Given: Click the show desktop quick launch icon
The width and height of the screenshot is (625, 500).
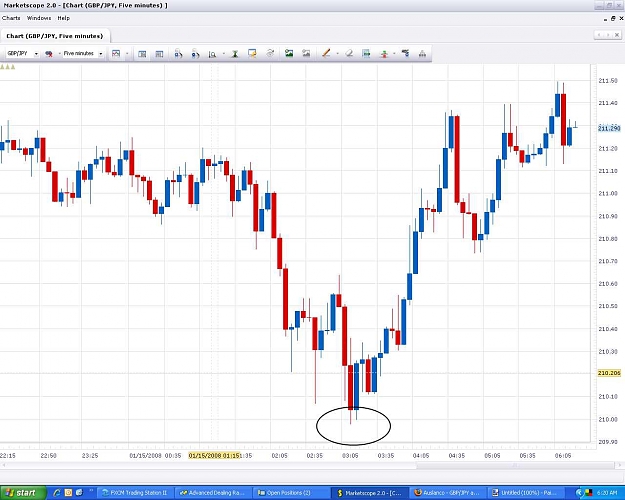Looking at the screenshot, I should click(79, 493).
